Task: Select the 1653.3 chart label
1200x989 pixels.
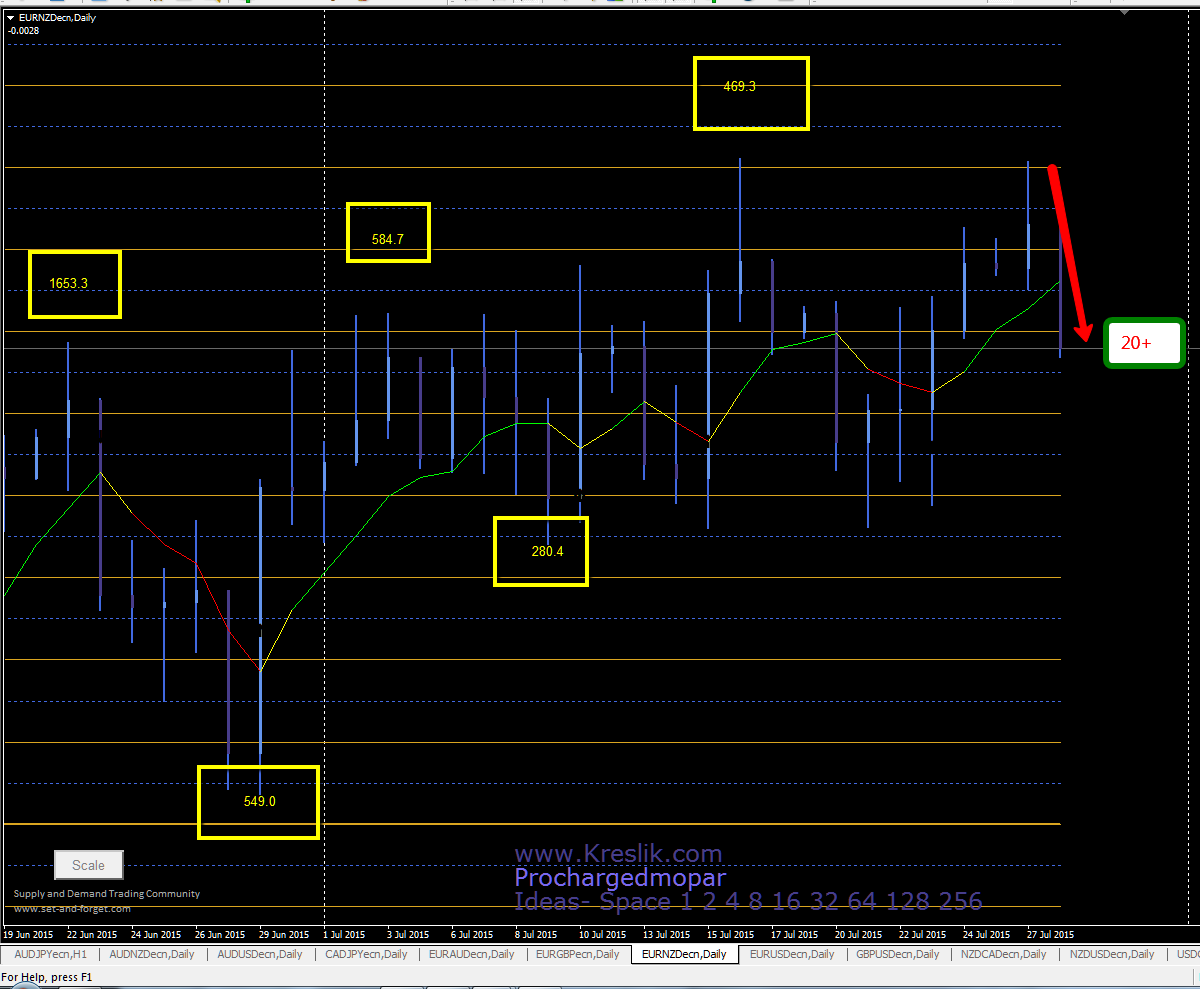Action: [69, 284]
